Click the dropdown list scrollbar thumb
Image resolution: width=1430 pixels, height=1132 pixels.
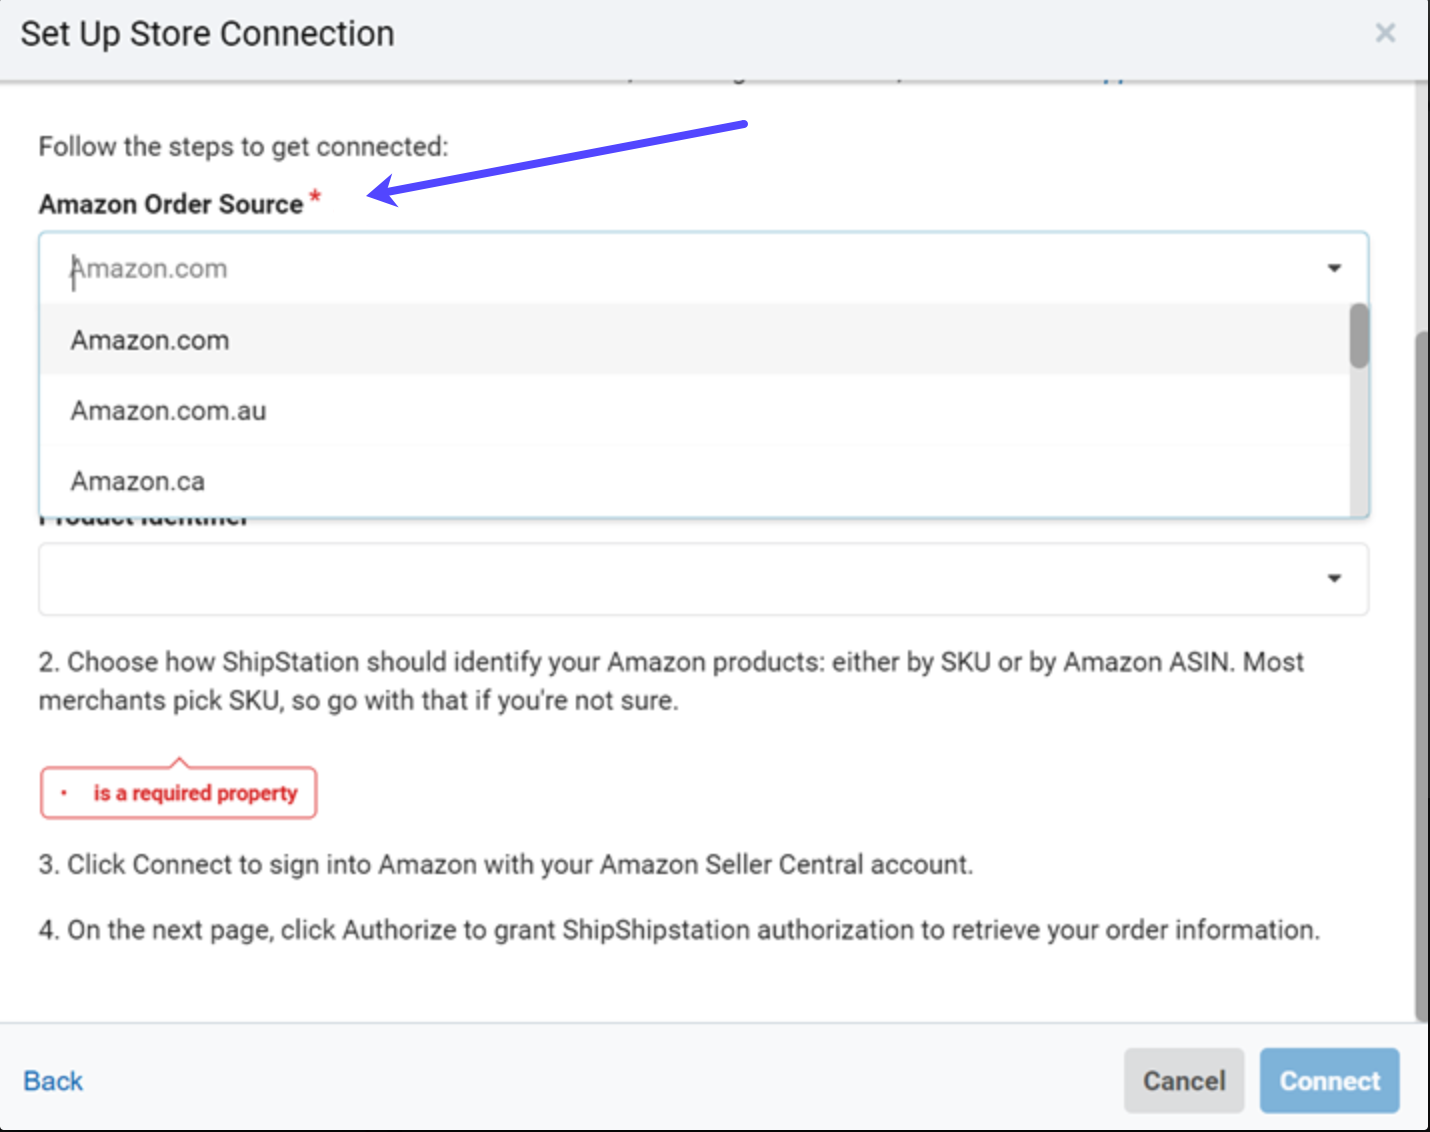pos(1359,336)
